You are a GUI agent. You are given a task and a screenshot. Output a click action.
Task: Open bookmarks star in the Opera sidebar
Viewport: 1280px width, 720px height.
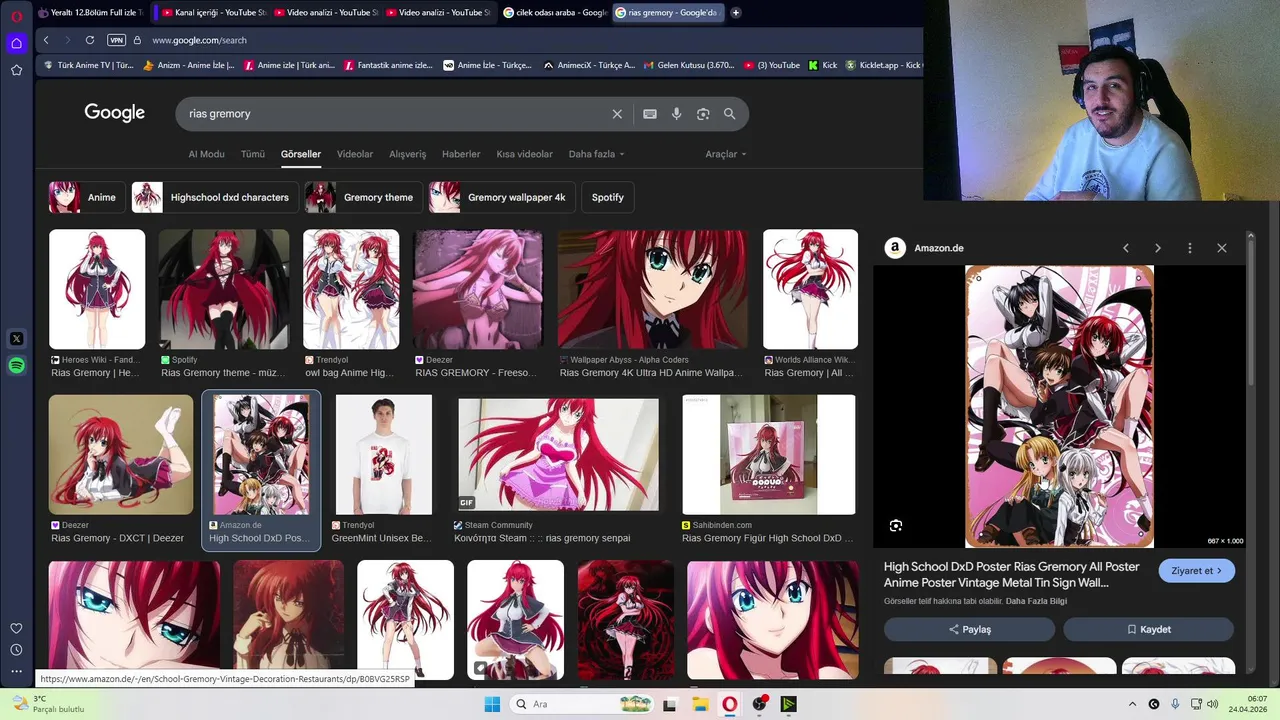click(x=16, y=70)
